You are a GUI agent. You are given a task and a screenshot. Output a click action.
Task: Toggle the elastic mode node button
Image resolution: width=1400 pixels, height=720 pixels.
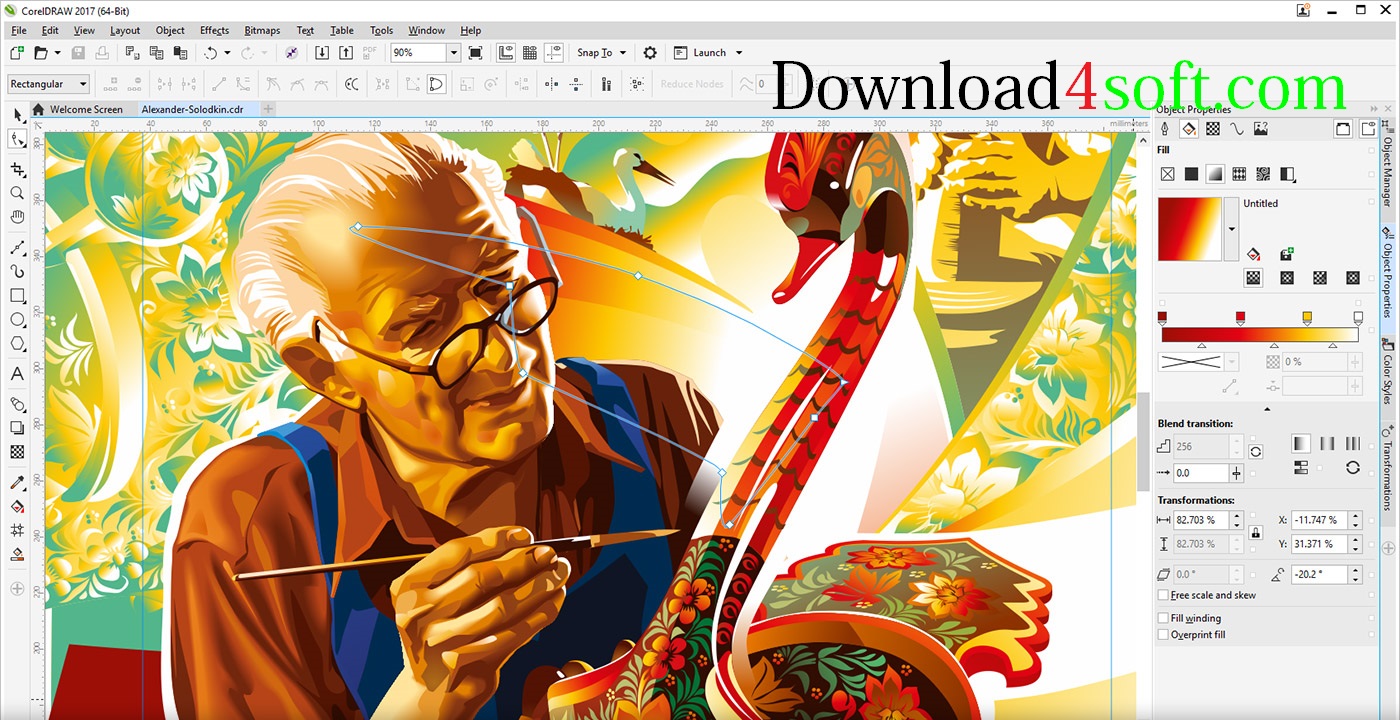[x=437, y=85]
